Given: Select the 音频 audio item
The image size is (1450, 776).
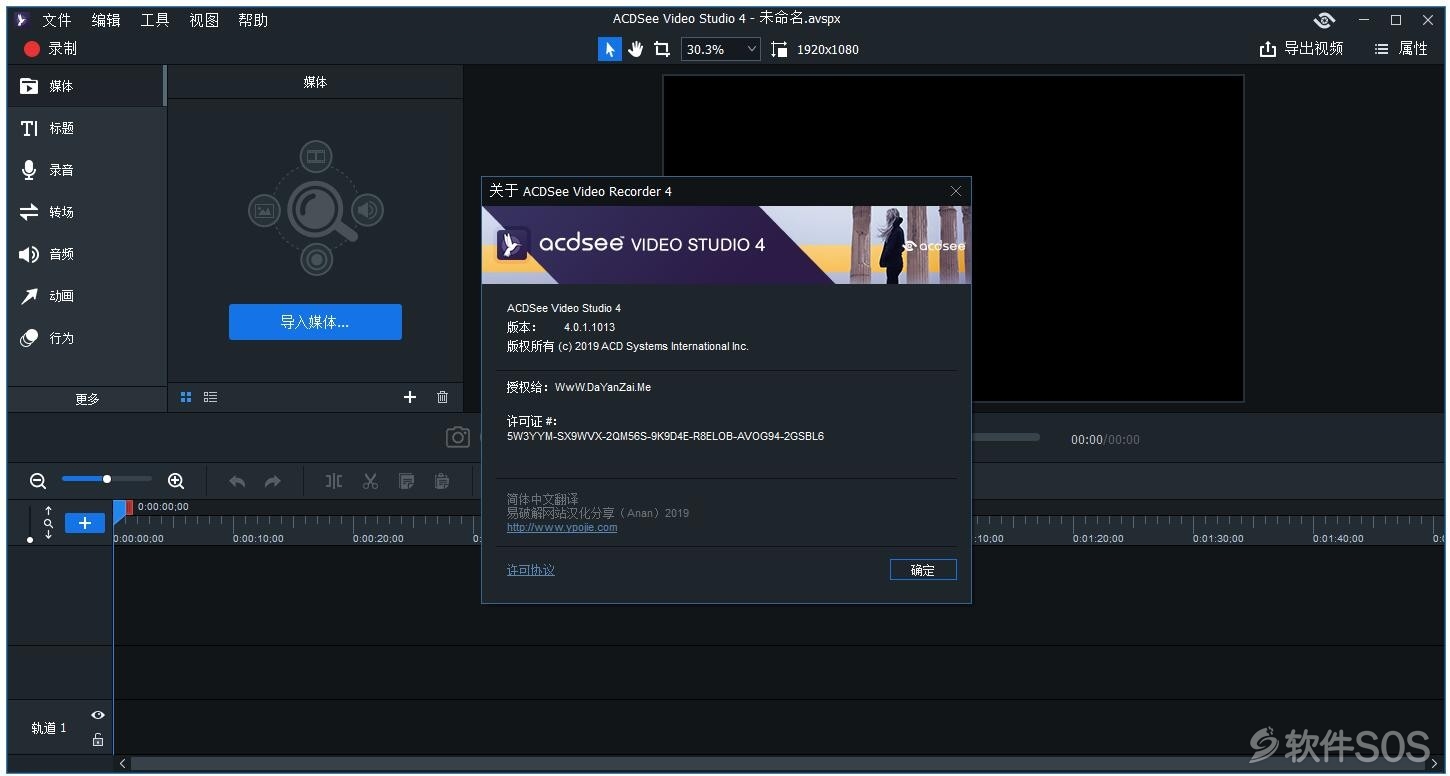Looking at the screenshot, I should (x=86, y=254).
